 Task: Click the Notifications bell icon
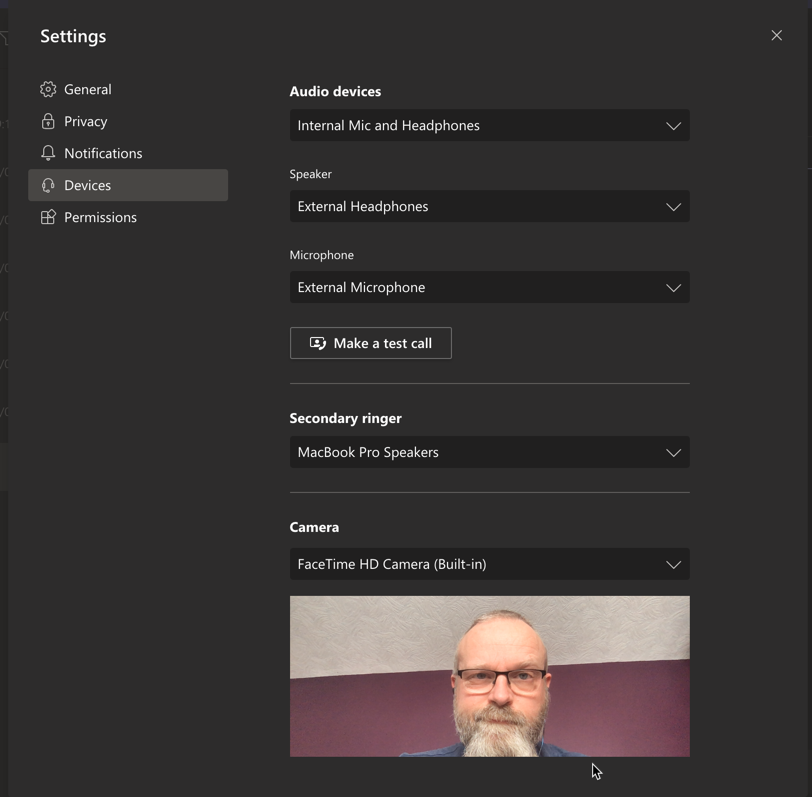(x=47, y=153)
